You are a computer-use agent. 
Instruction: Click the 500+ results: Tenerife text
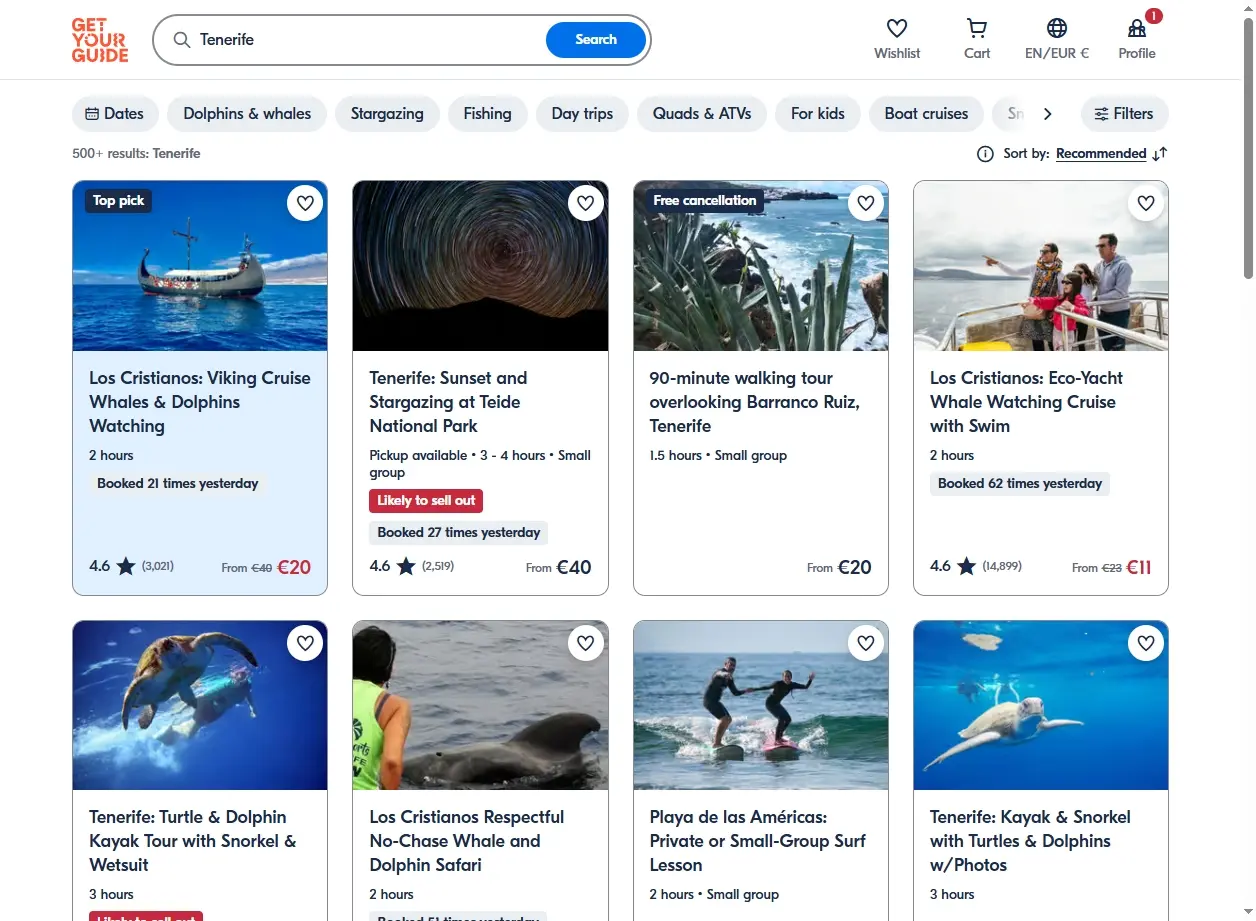tap(136, 154)
